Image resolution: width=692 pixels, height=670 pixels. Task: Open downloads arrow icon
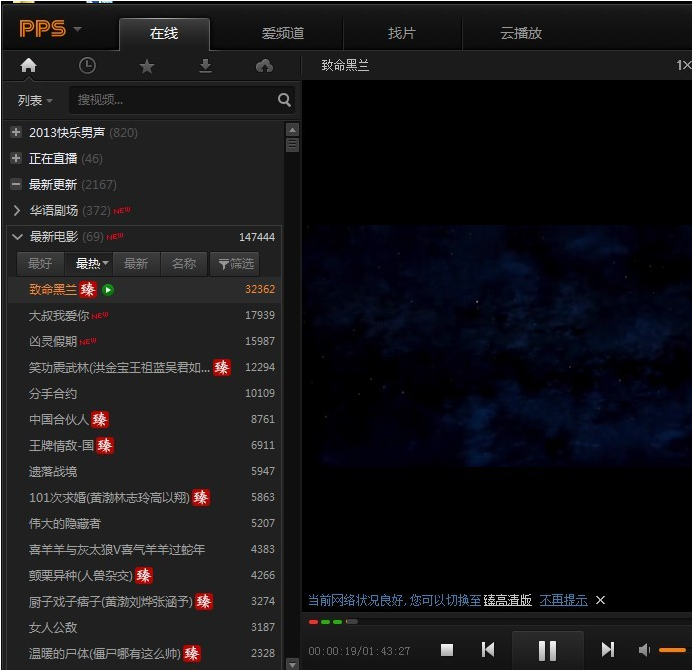(x=205, y=66)
